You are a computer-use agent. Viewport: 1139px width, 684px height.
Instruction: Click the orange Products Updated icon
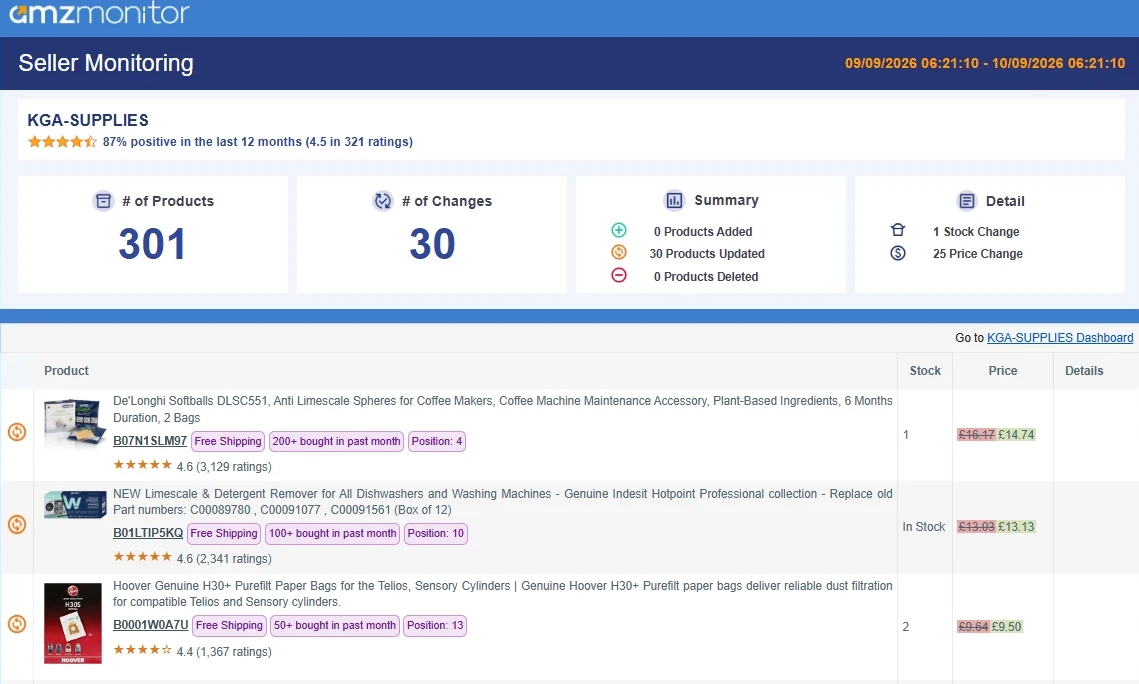[619, 252]
